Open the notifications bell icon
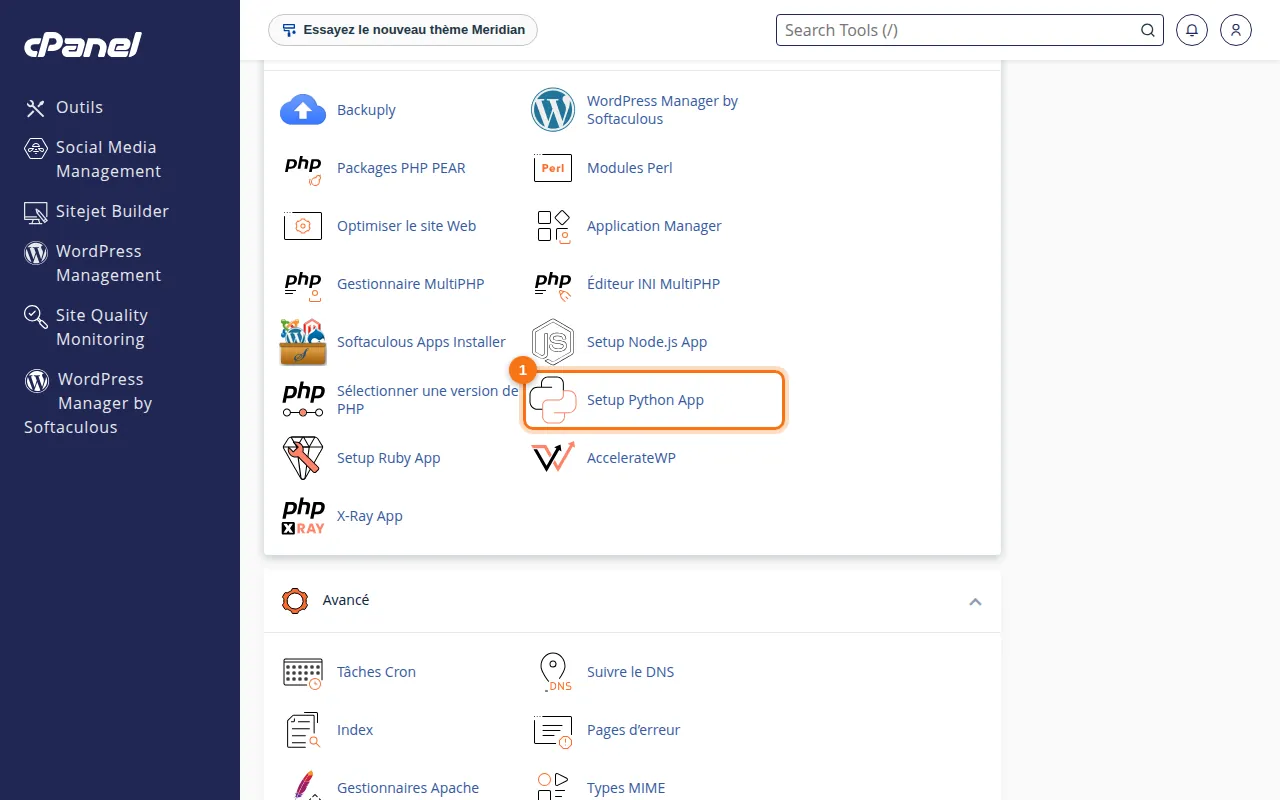 pos(1192,30)
